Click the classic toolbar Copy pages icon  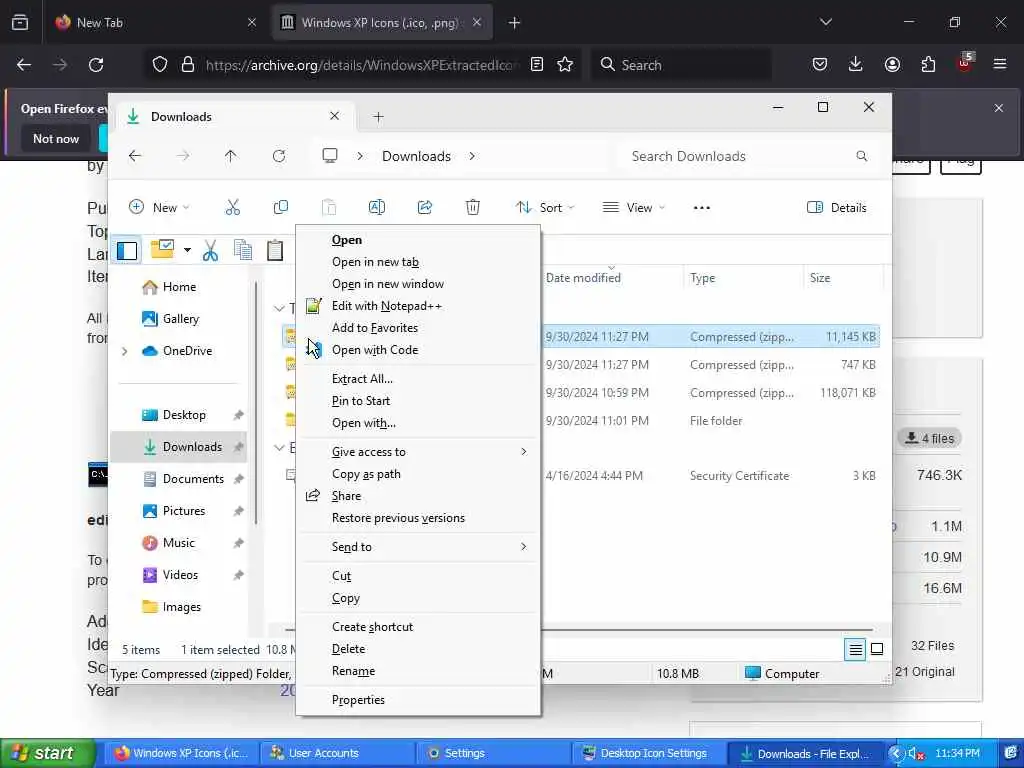(243, 250)
